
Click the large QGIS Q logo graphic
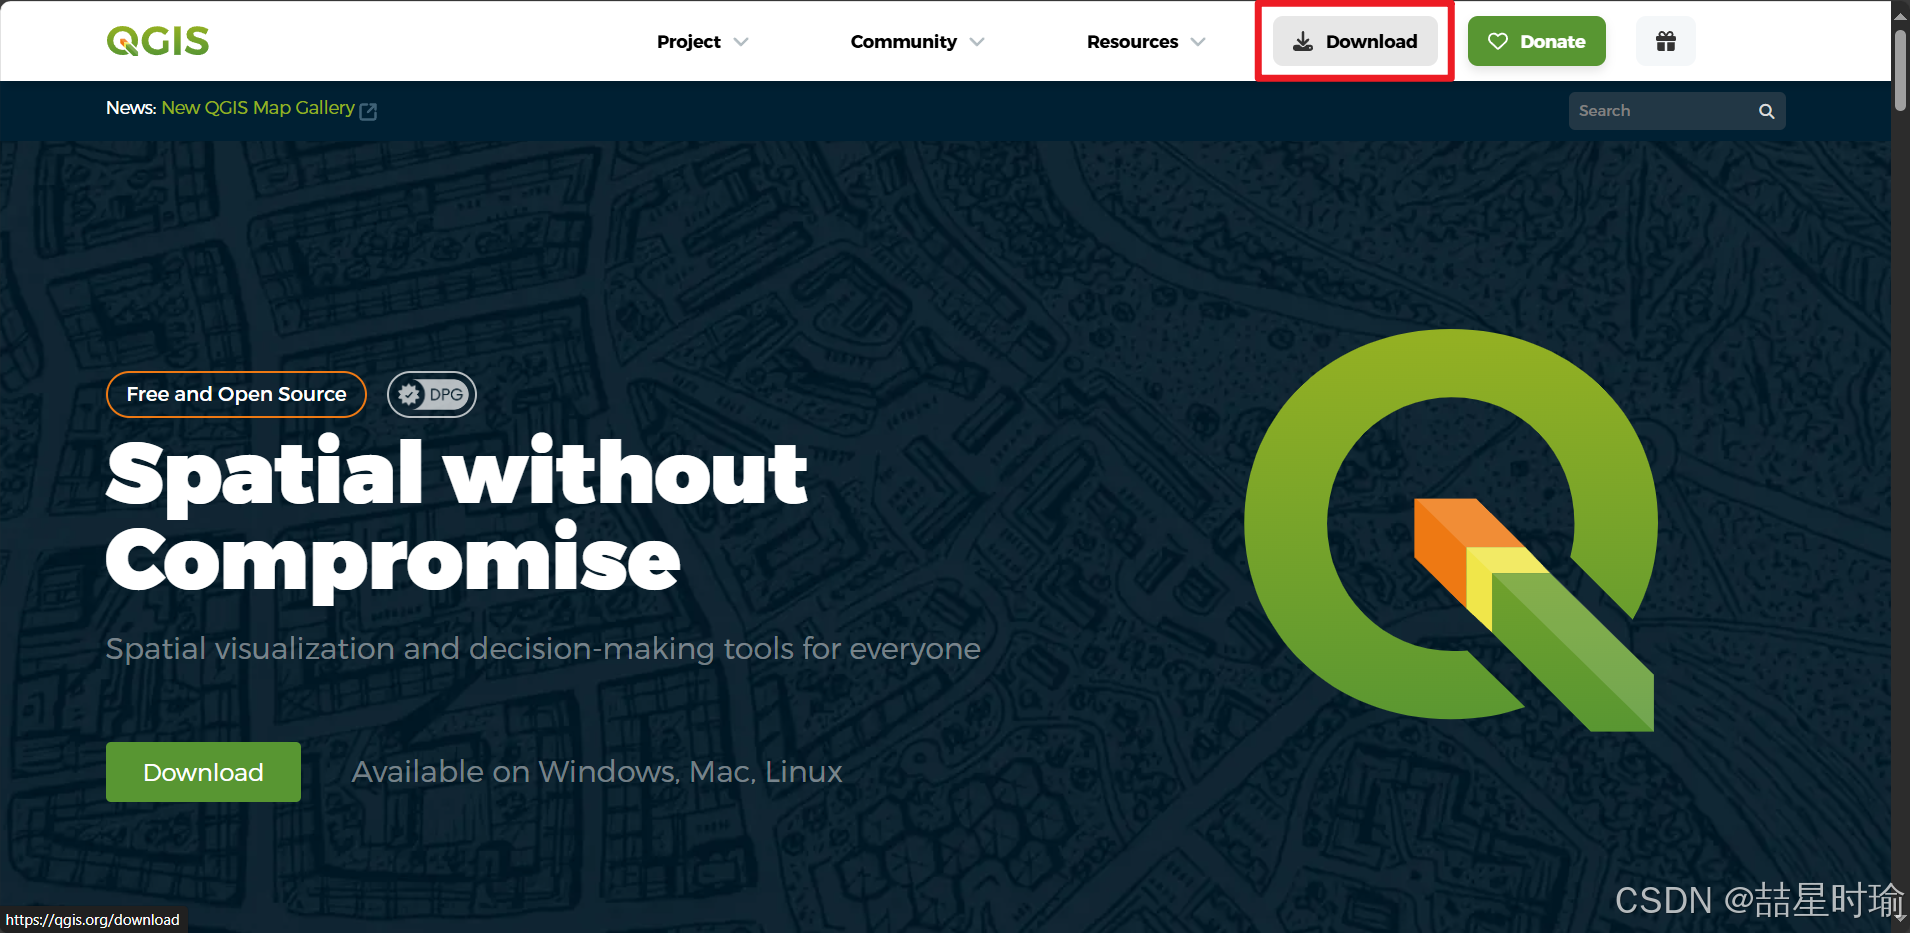(x=1450, y=530)
